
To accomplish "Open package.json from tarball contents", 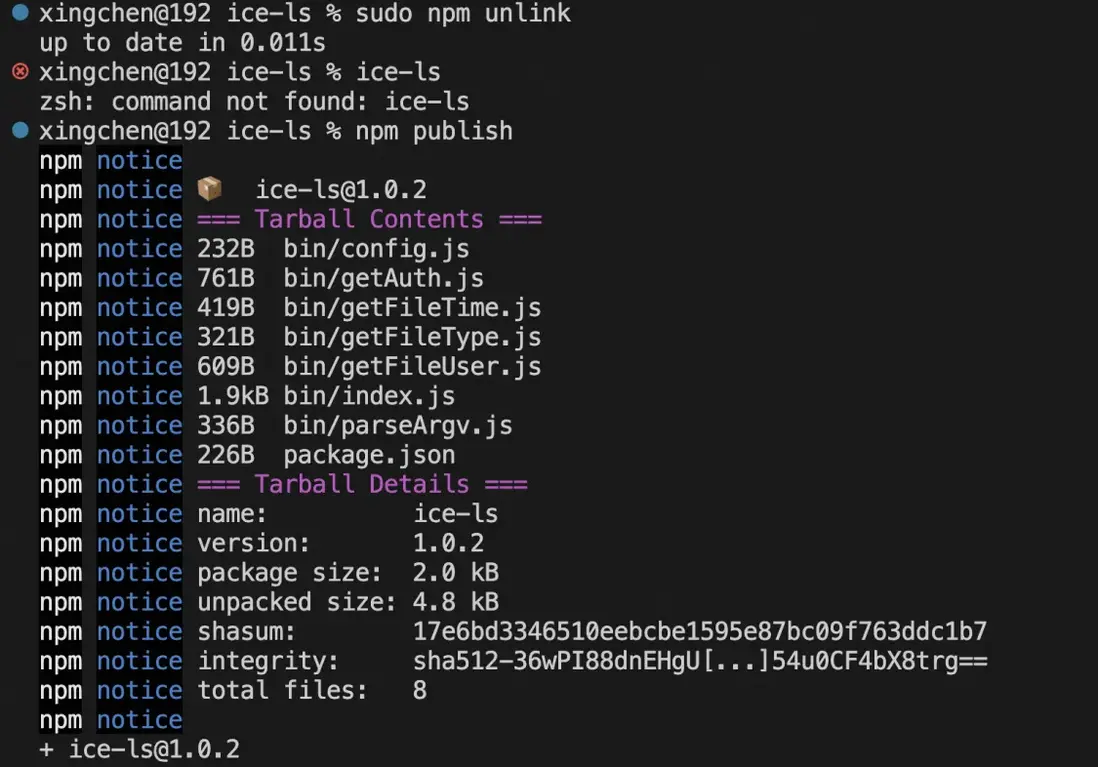I will [x=369, y=455].
